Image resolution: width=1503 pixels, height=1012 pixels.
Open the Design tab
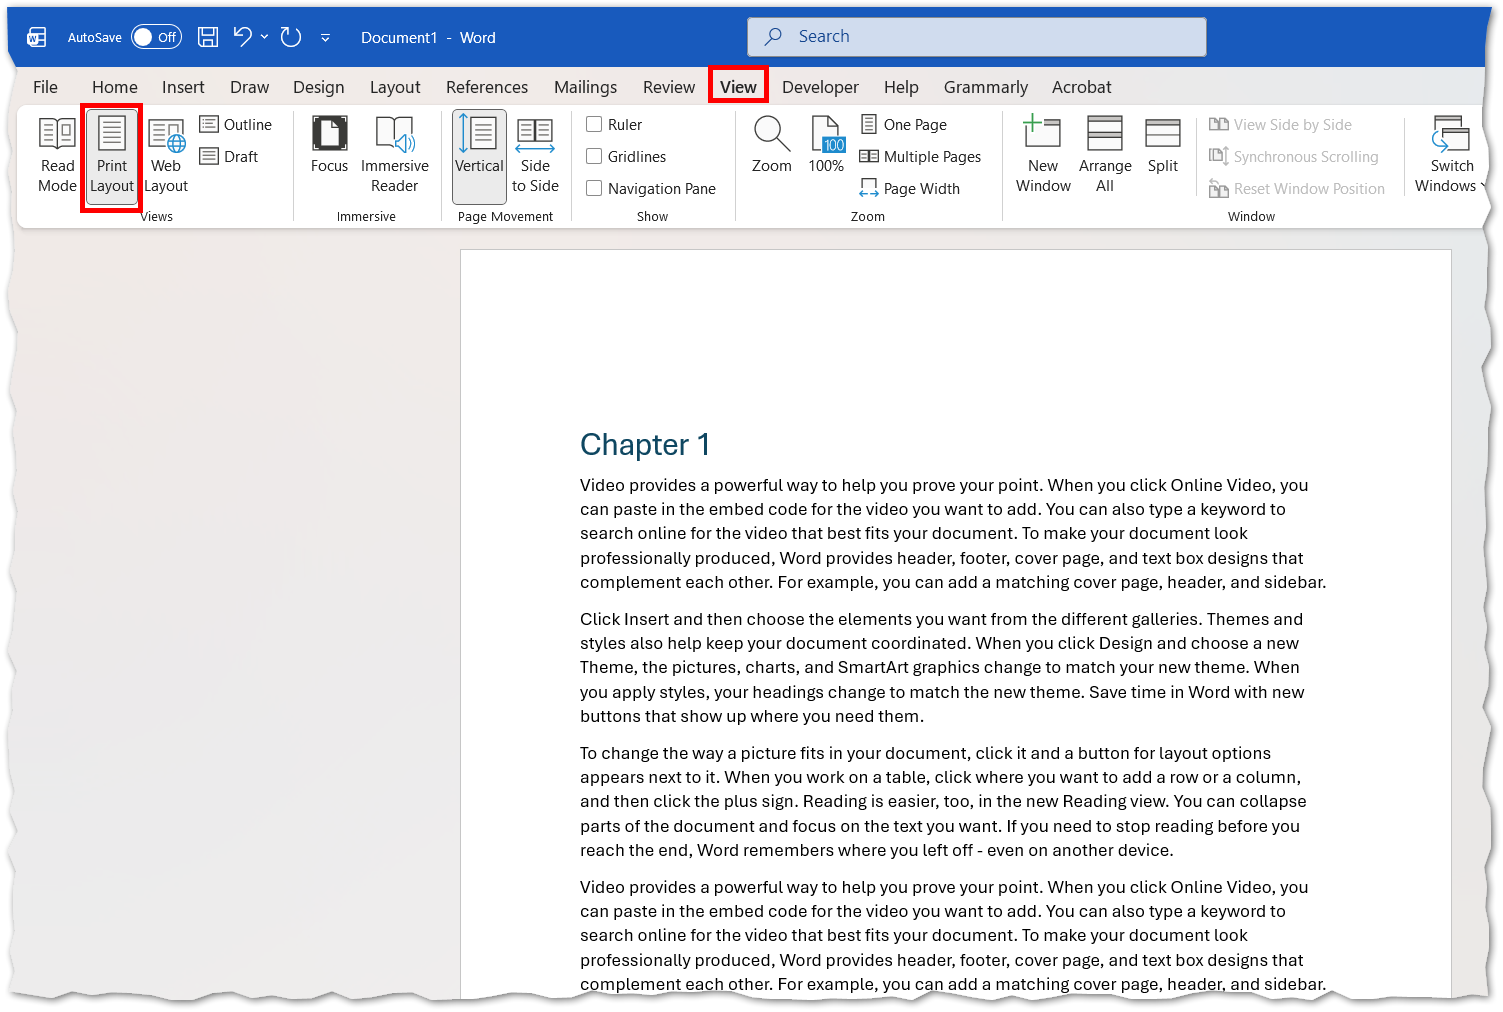319,87
